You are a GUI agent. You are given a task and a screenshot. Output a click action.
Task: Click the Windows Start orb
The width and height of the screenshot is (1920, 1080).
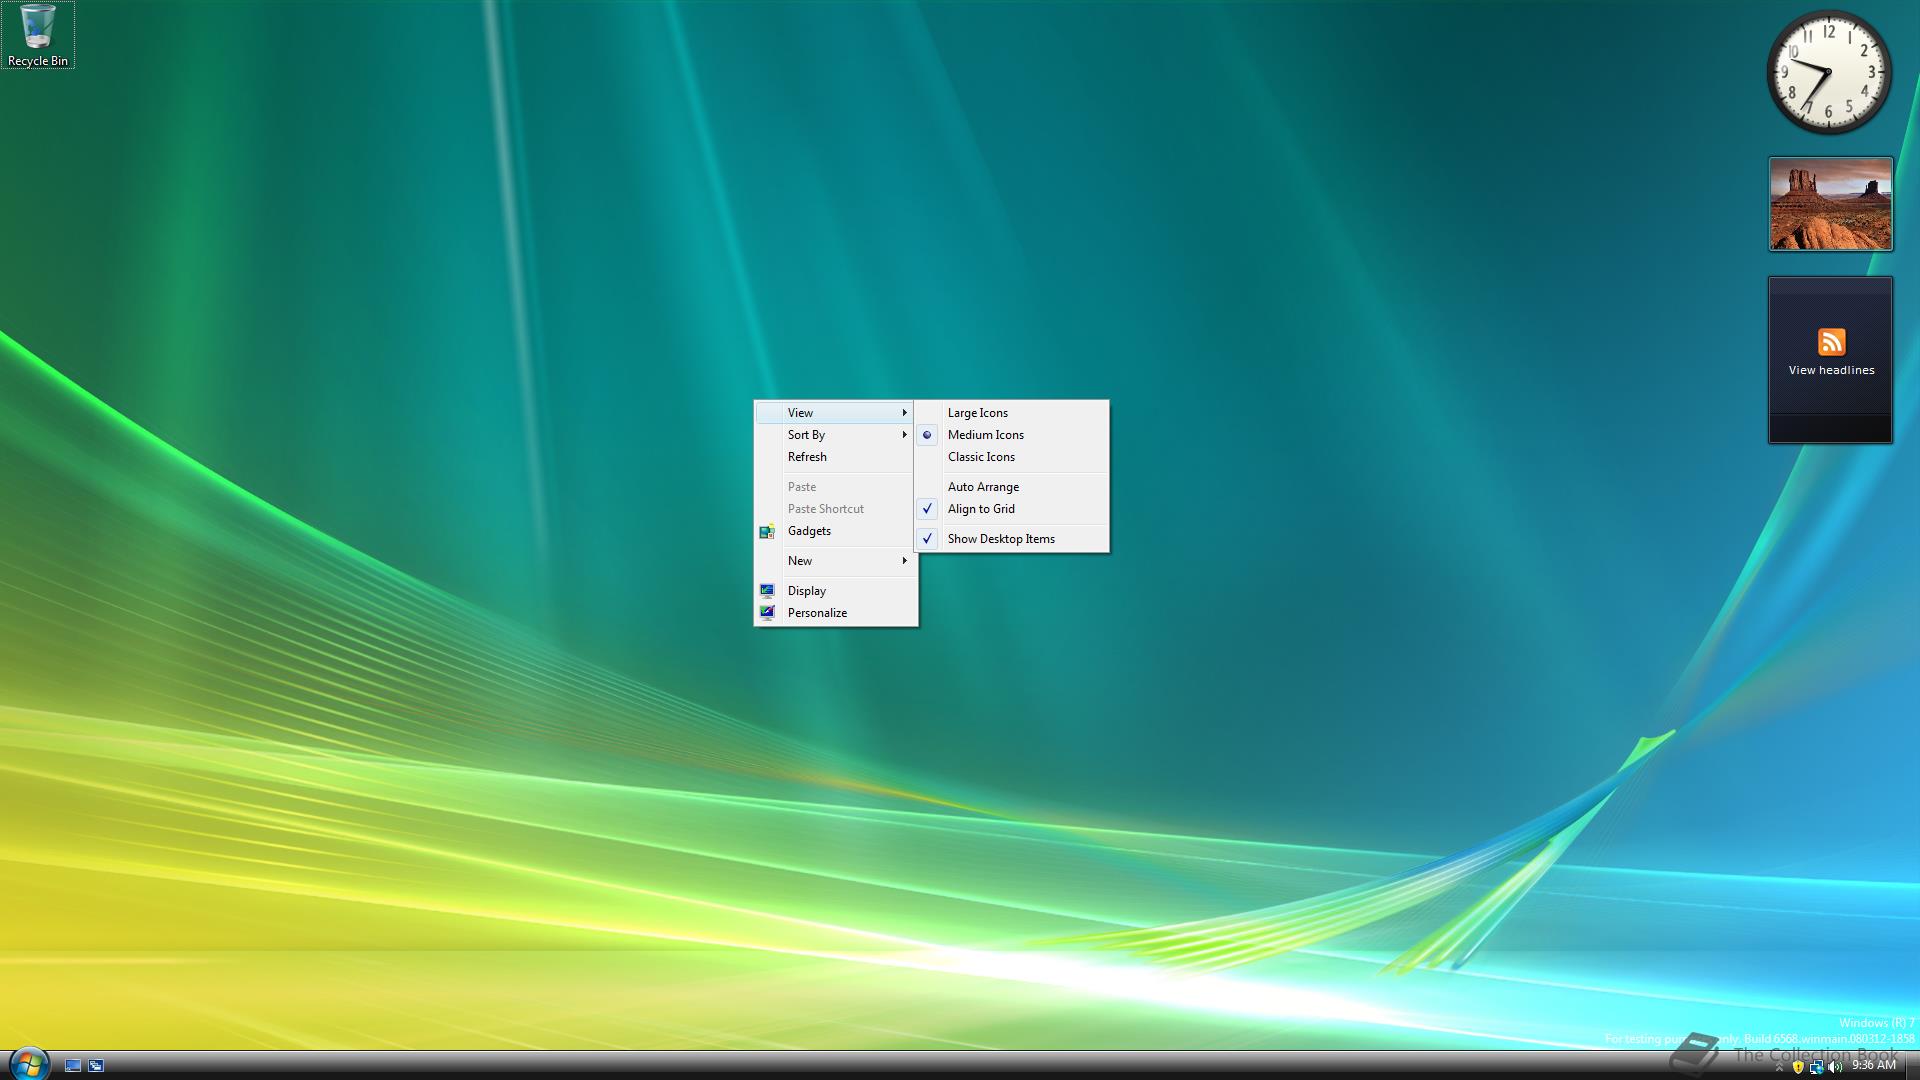click(28, 1064)
